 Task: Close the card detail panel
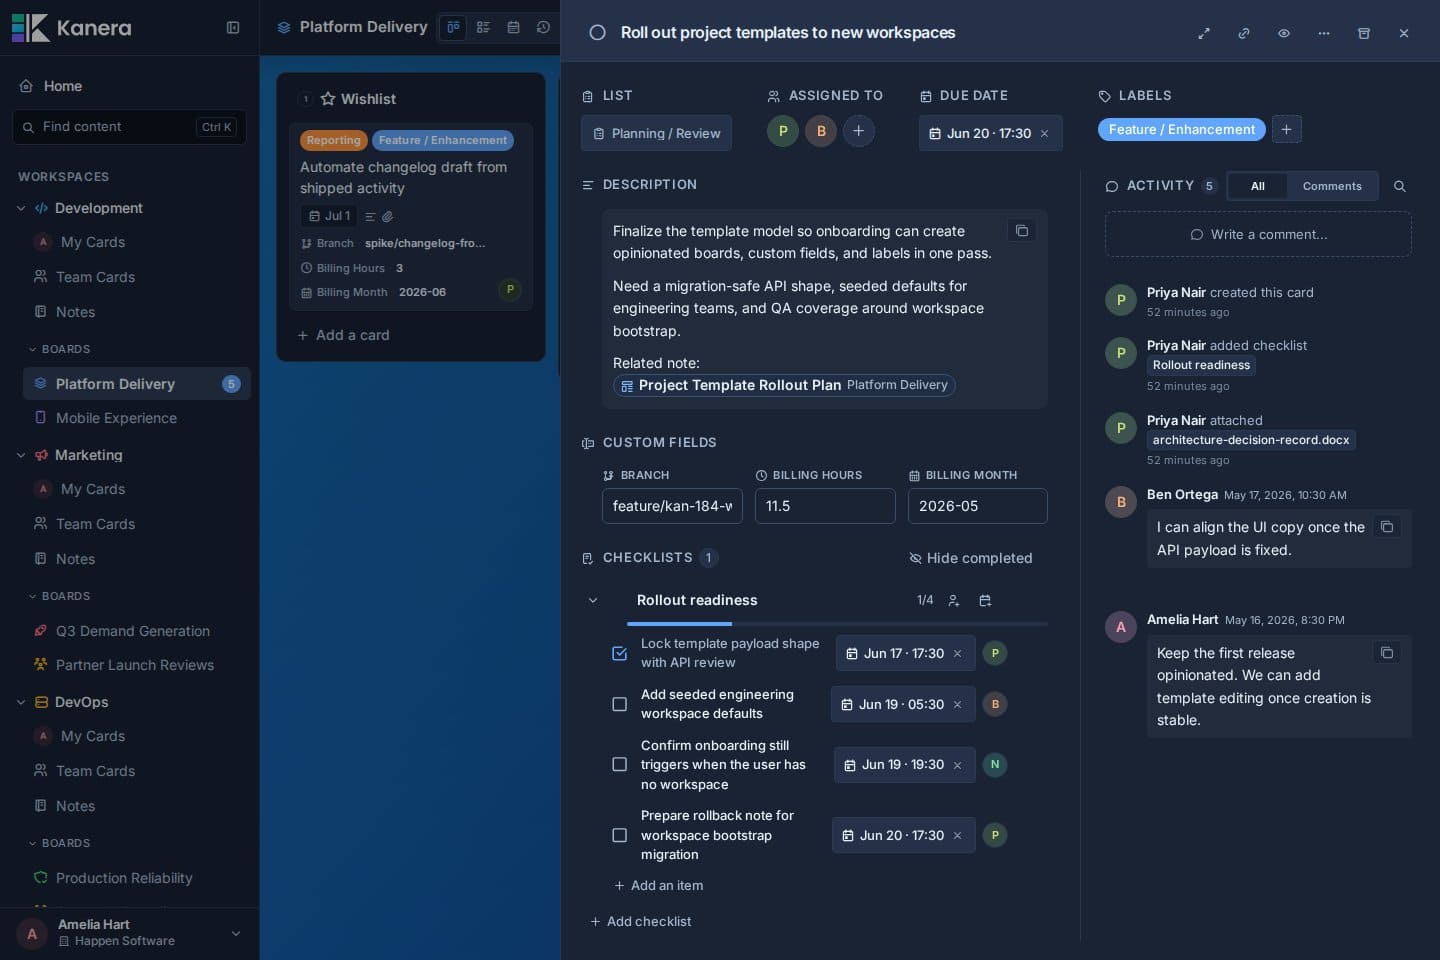1404,33
